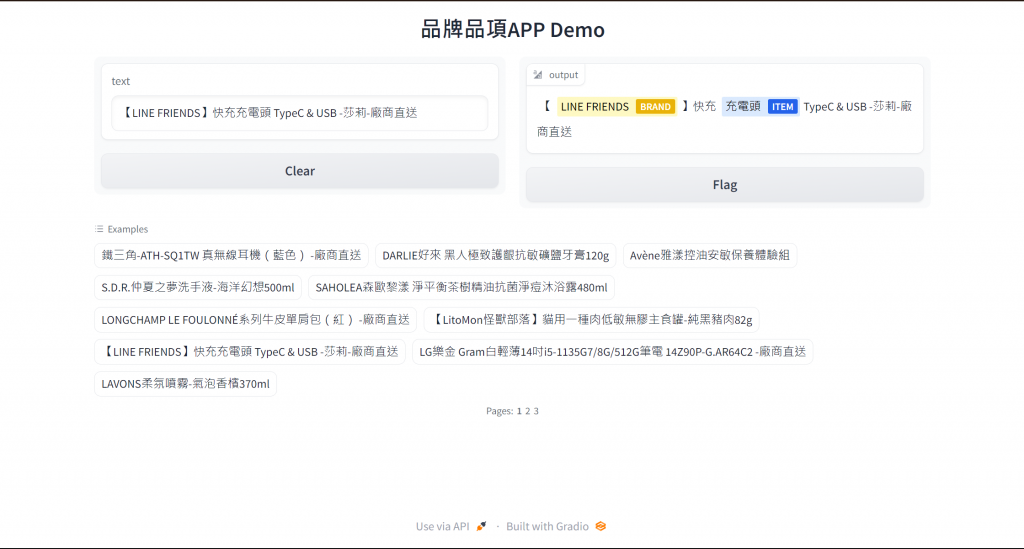The image size is (1024, 549).
Task: Click the output label icon
Action: point(537,75)
